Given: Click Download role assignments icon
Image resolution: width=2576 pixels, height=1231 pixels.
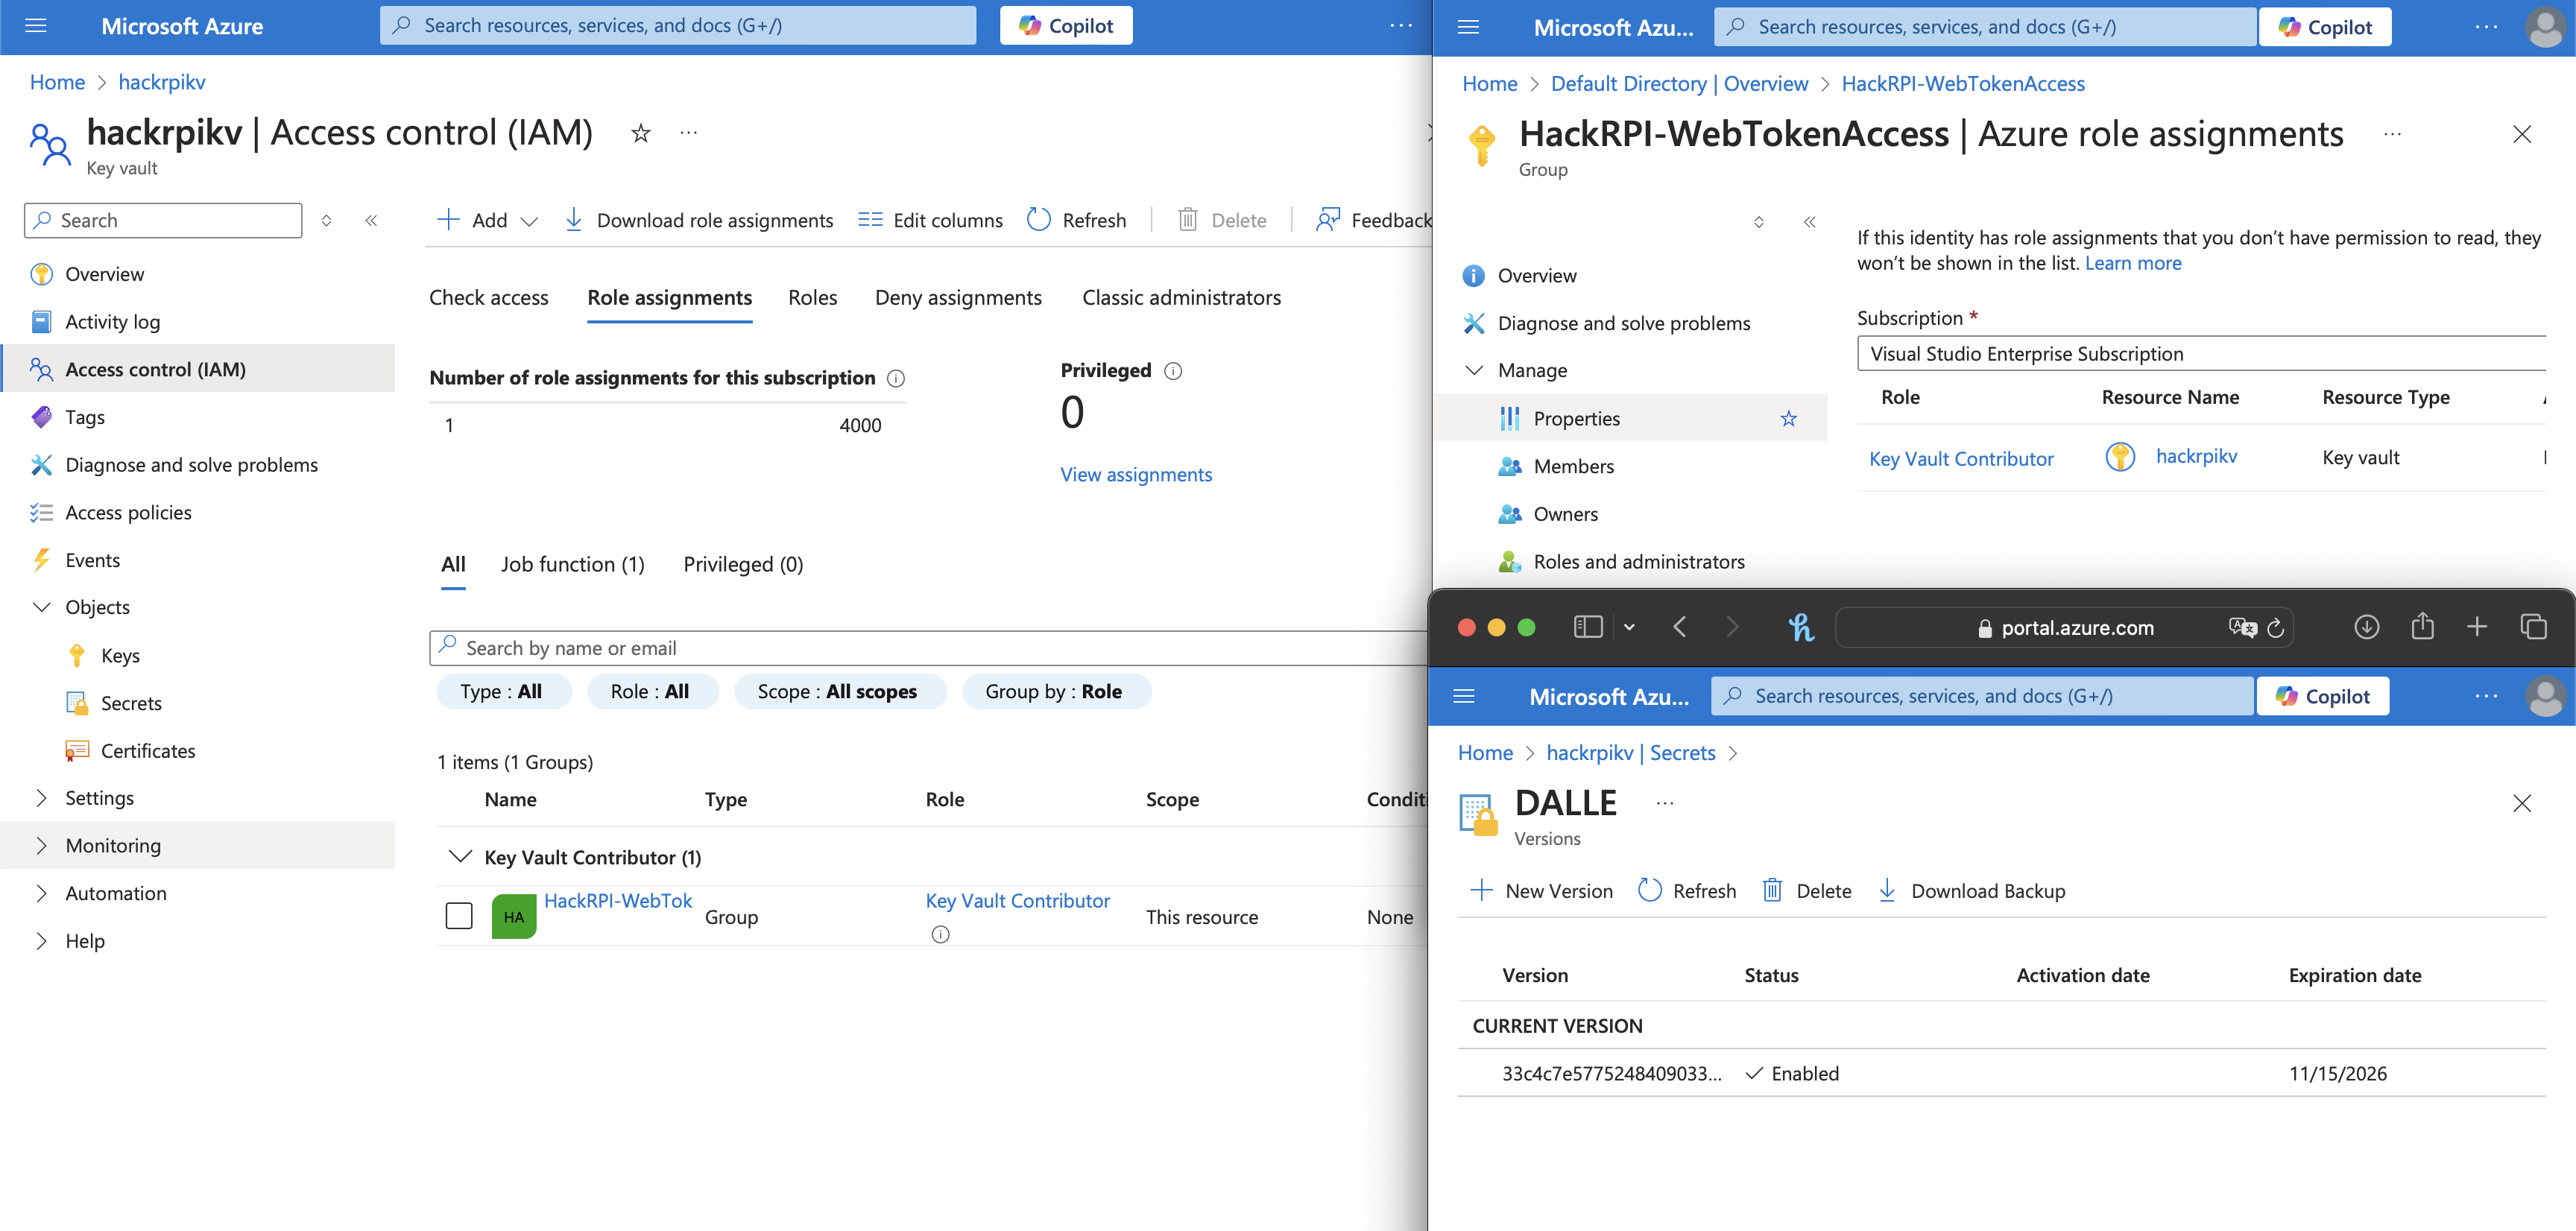Looking at the screenshot, I should [x=574, y=220].
